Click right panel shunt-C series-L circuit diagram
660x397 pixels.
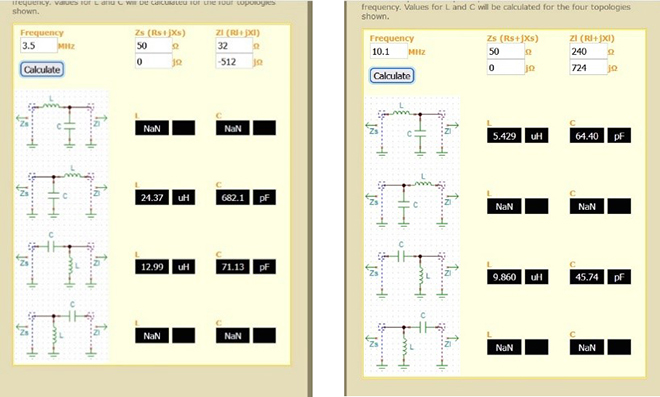[412, 201]
